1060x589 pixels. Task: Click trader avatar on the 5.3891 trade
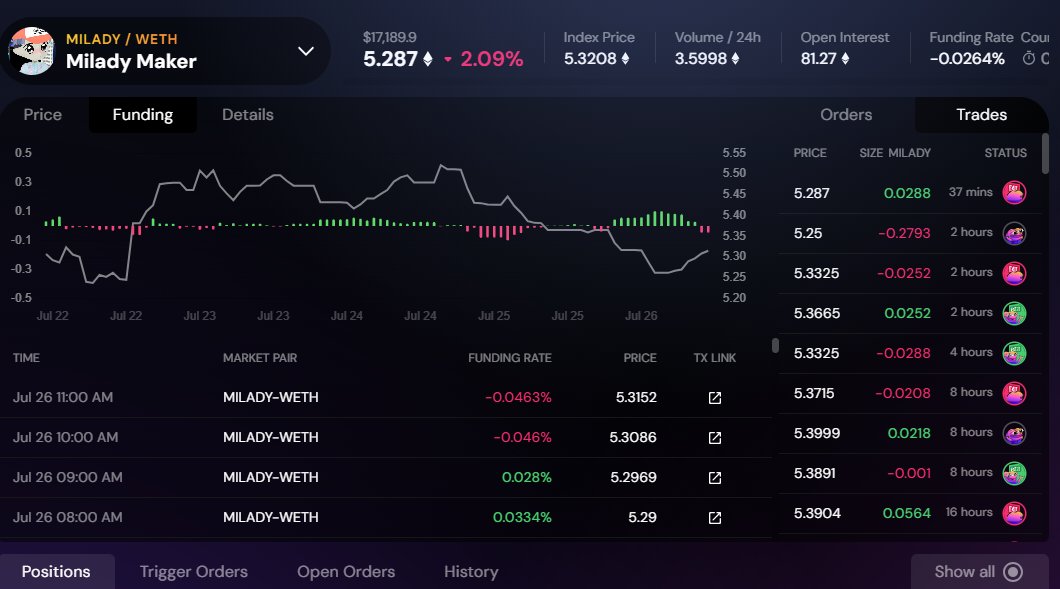pos(1014,473)
